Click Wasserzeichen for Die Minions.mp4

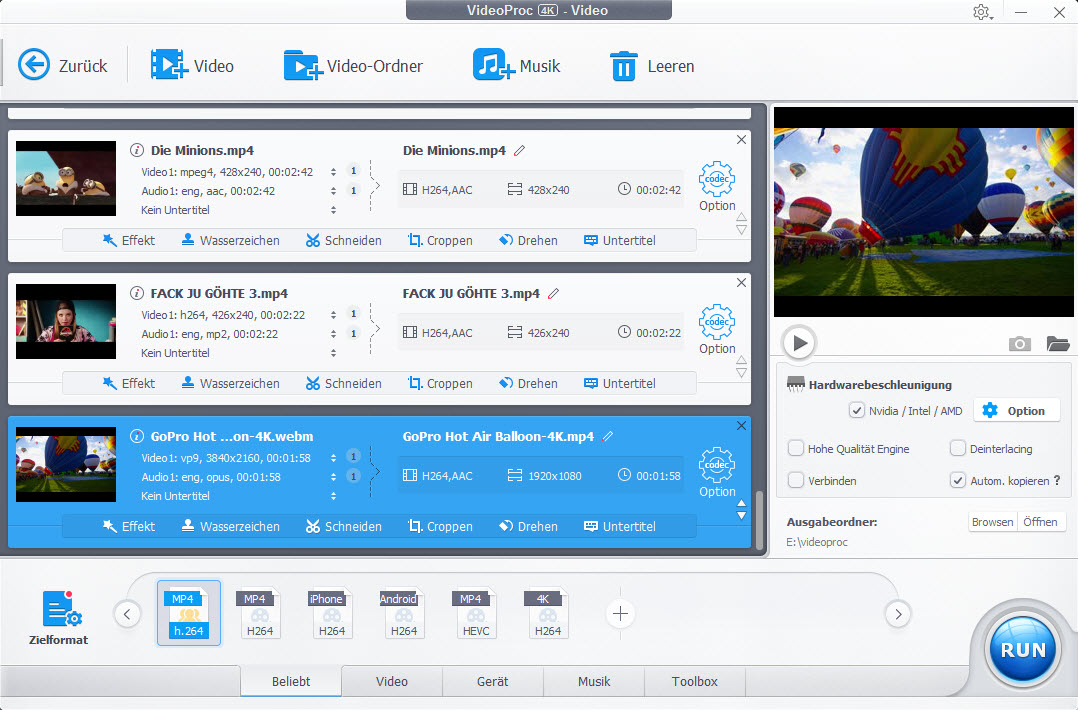[x=230, y=240]
